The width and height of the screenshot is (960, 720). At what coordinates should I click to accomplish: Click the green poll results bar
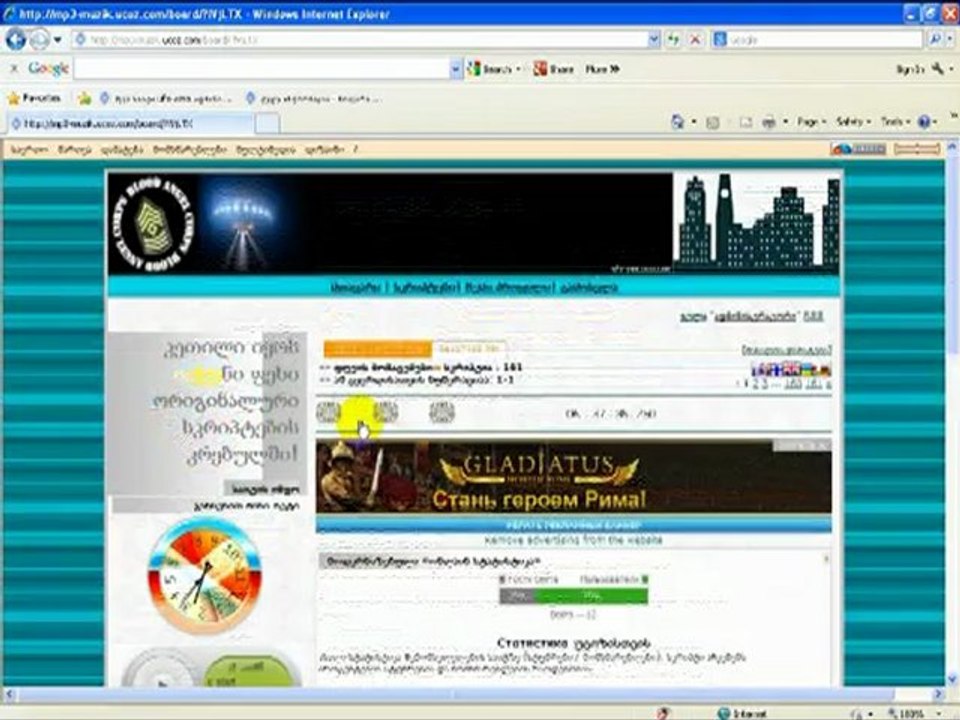591,596
